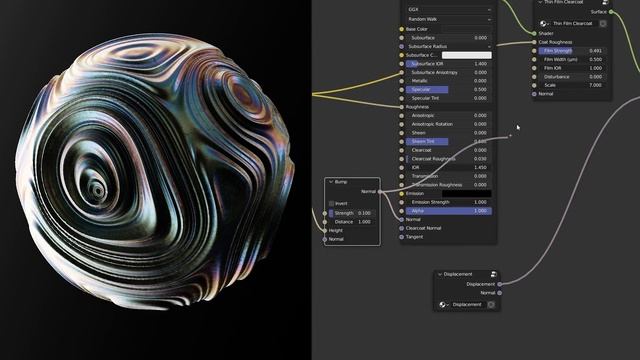Collapse the Displacement node

pos(440,274)
